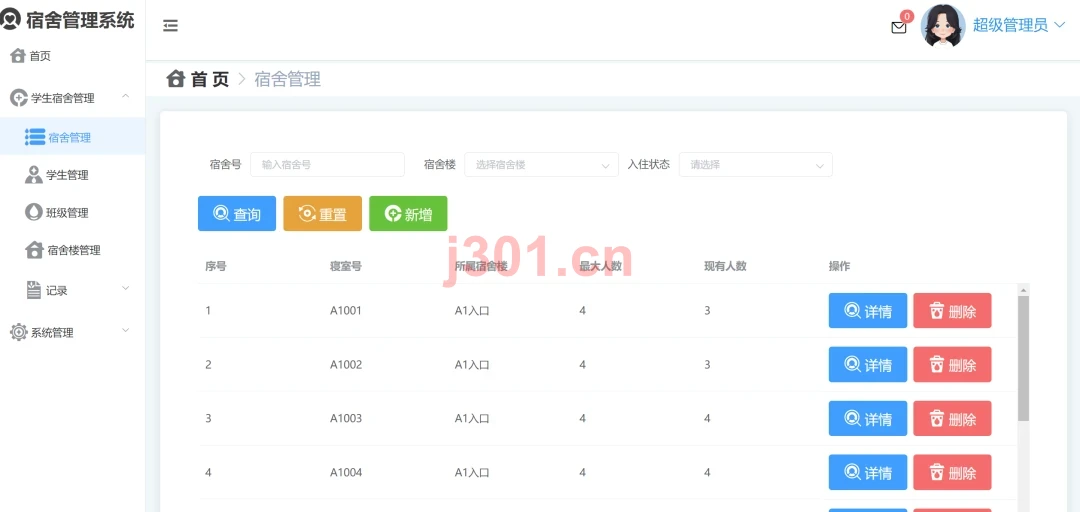
Task: Expand the 记录 submenu
Action: point(72,290)
